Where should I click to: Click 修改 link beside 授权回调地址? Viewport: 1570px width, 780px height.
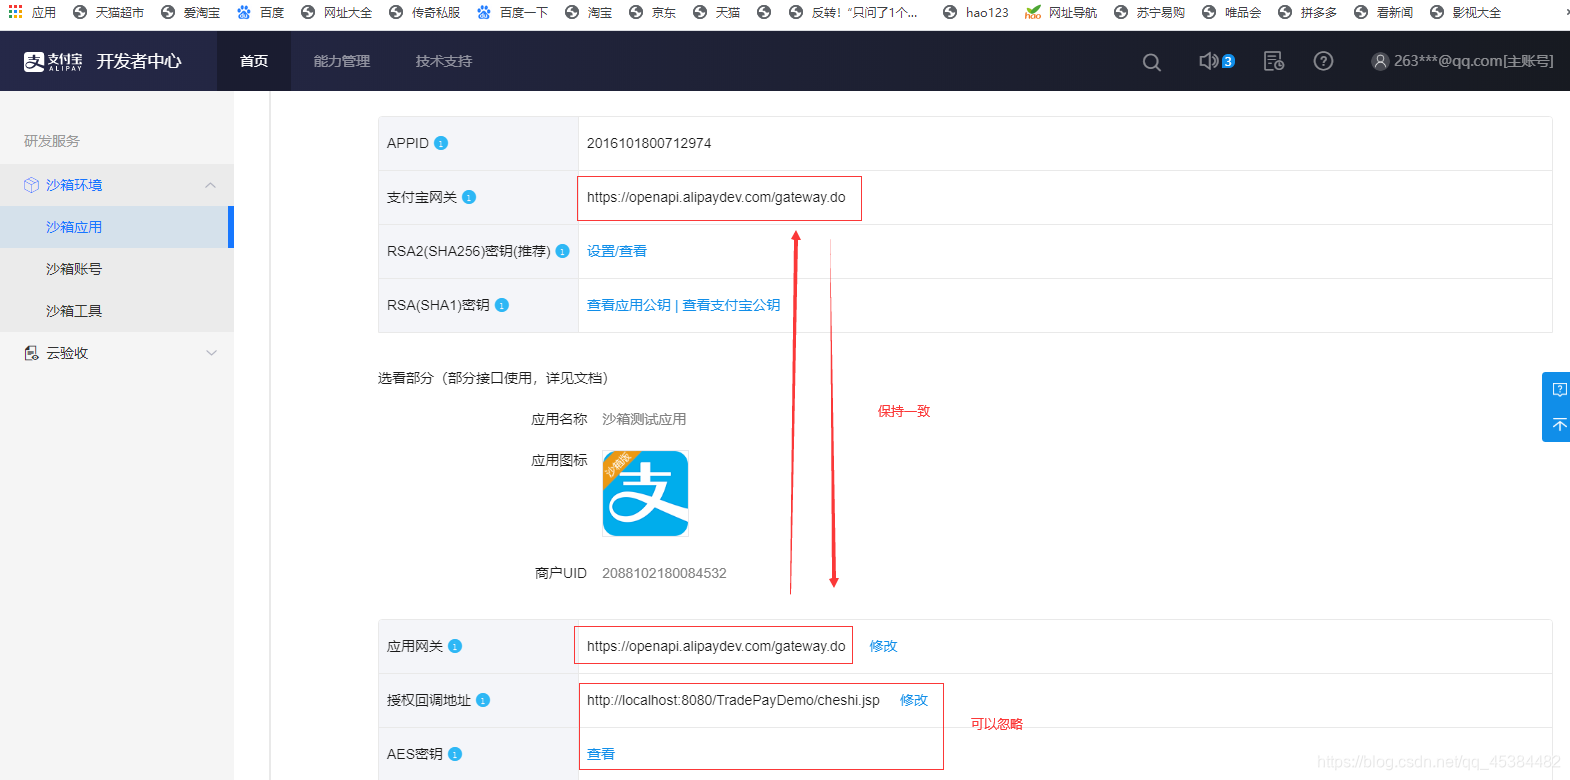914,700
